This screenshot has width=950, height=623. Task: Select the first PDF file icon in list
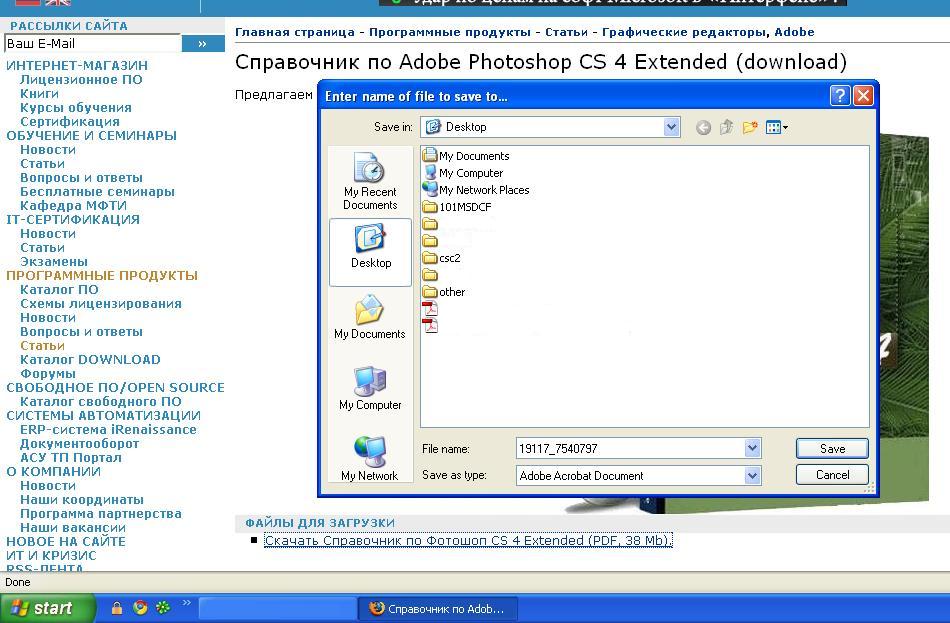[430, 309]
